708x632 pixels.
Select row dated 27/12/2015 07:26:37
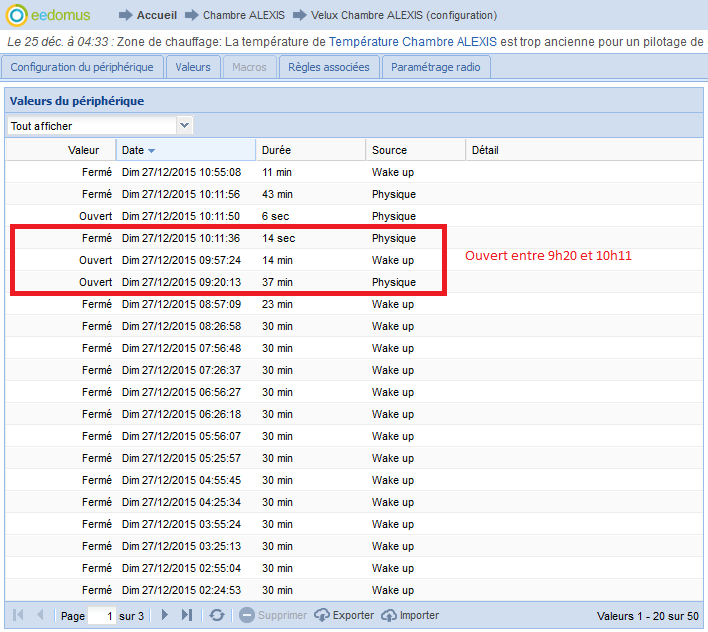pos(354,370)
